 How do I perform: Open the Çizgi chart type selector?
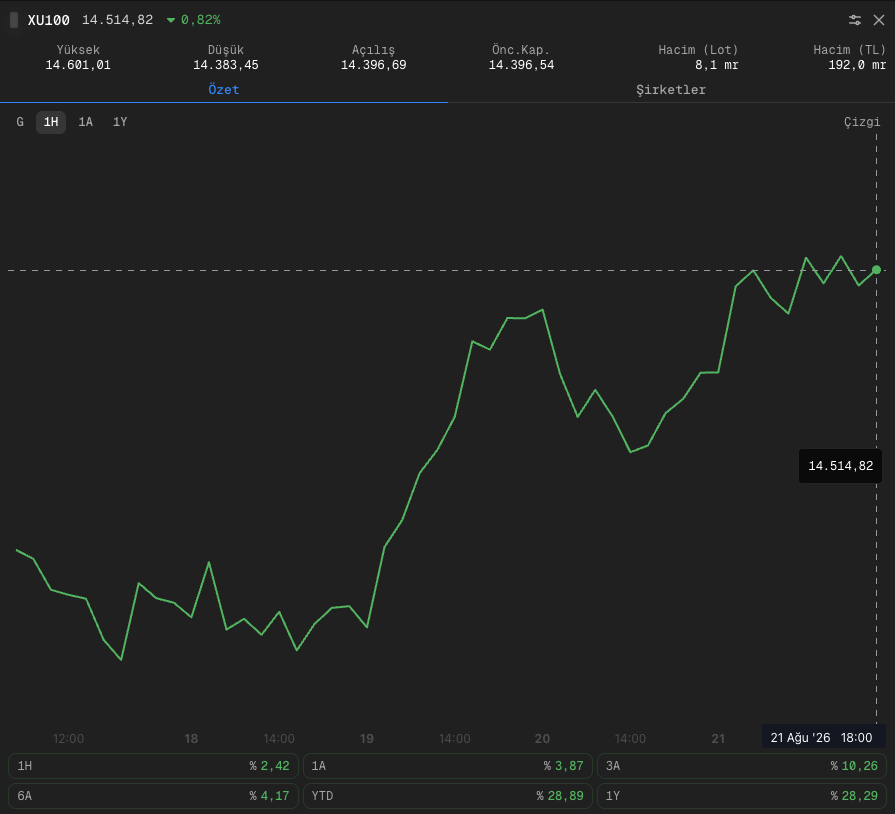point(862,122)
